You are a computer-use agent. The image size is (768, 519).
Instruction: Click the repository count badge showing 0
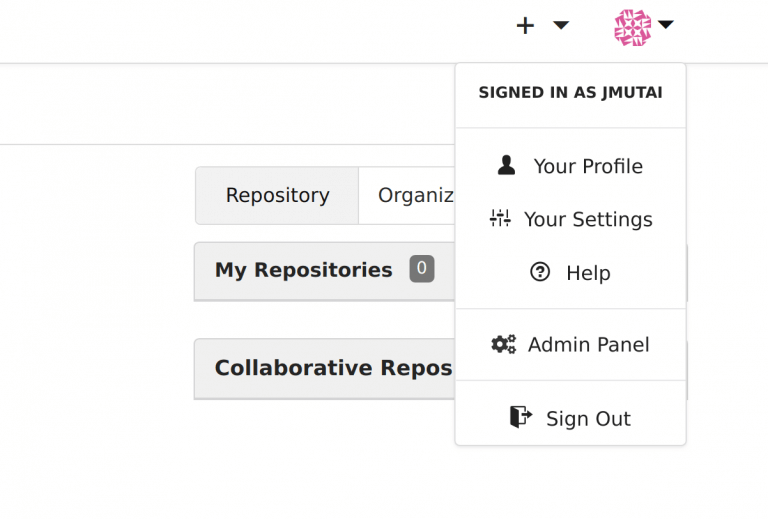tap(422, 269)
